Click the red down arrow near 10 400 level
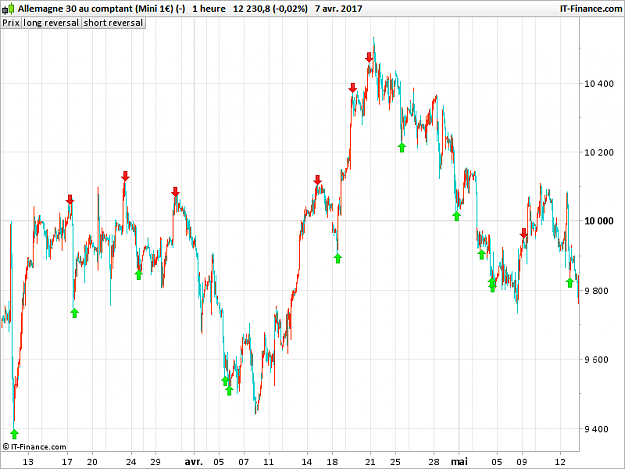Screen dimensions: 625x469 click(x=352, y=88)
